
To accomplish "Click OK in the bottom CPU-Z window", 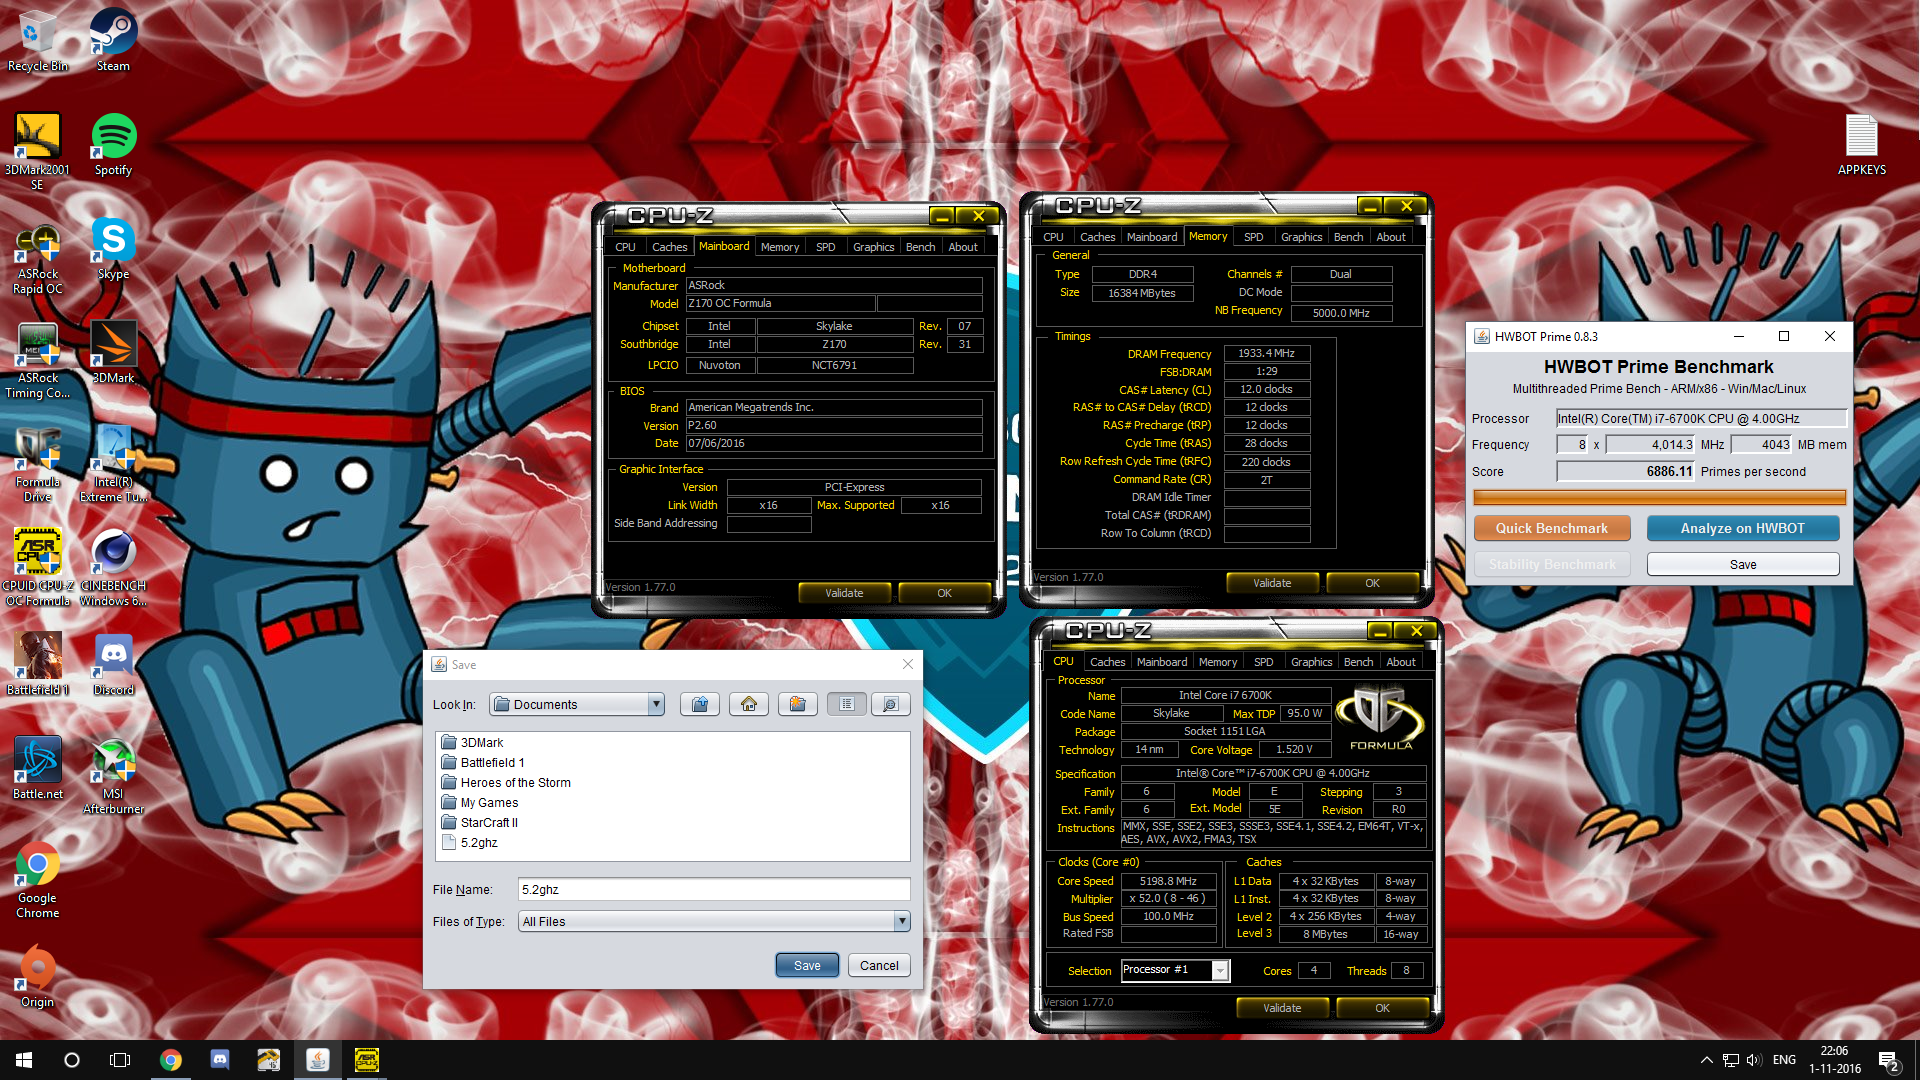I will click(x=1382, y=1008).
